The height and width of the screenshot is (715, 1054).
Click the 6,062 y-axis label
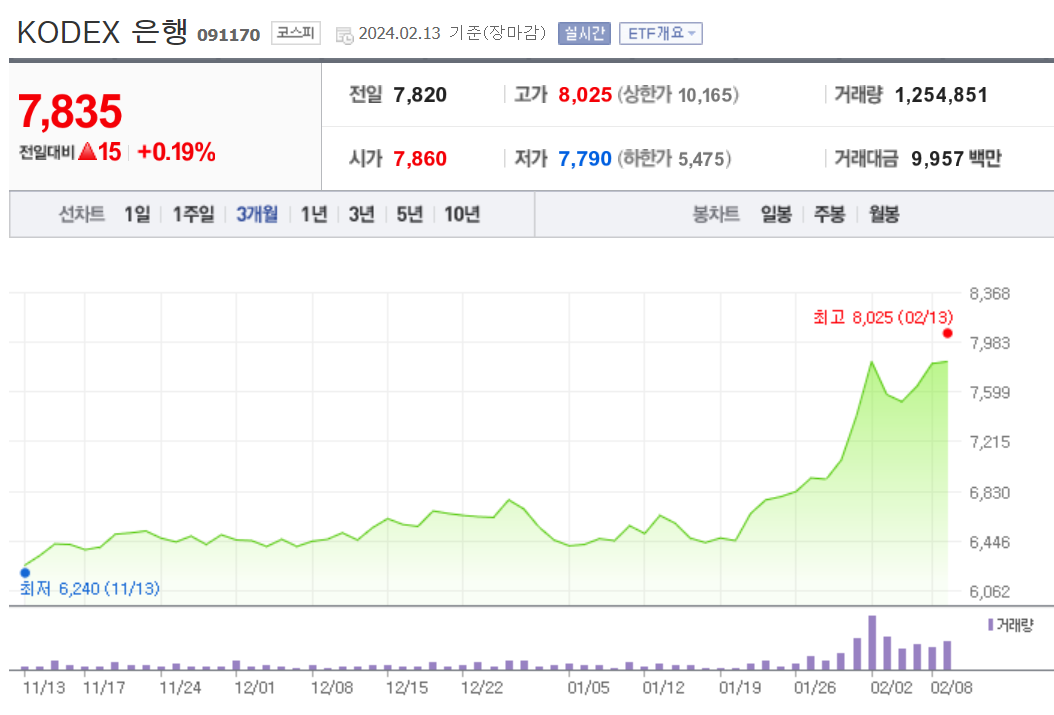pos(989,591)
